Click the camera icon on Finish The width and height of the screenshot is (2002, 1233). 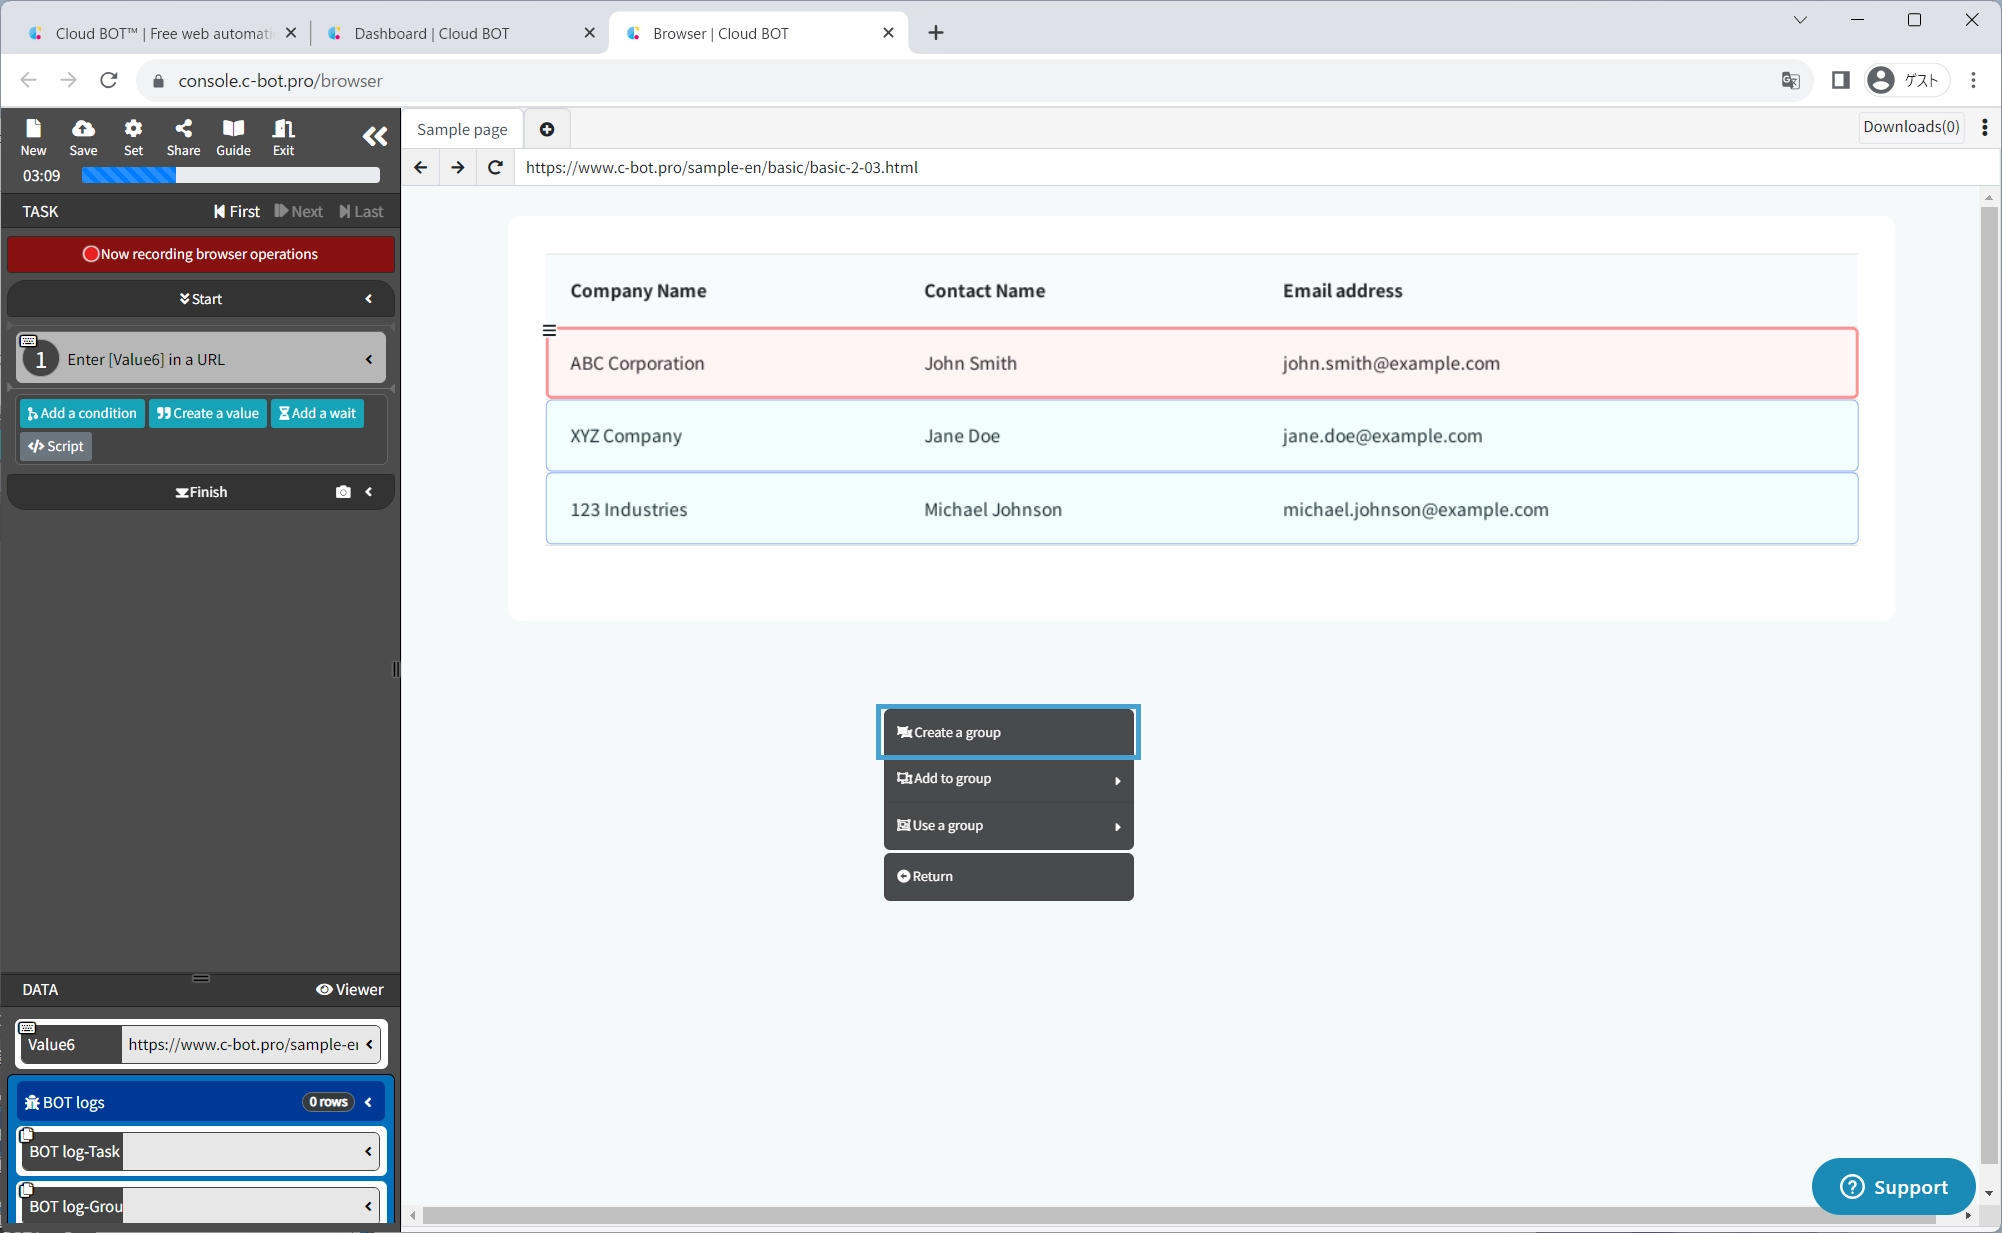click(x=343, y=492)
